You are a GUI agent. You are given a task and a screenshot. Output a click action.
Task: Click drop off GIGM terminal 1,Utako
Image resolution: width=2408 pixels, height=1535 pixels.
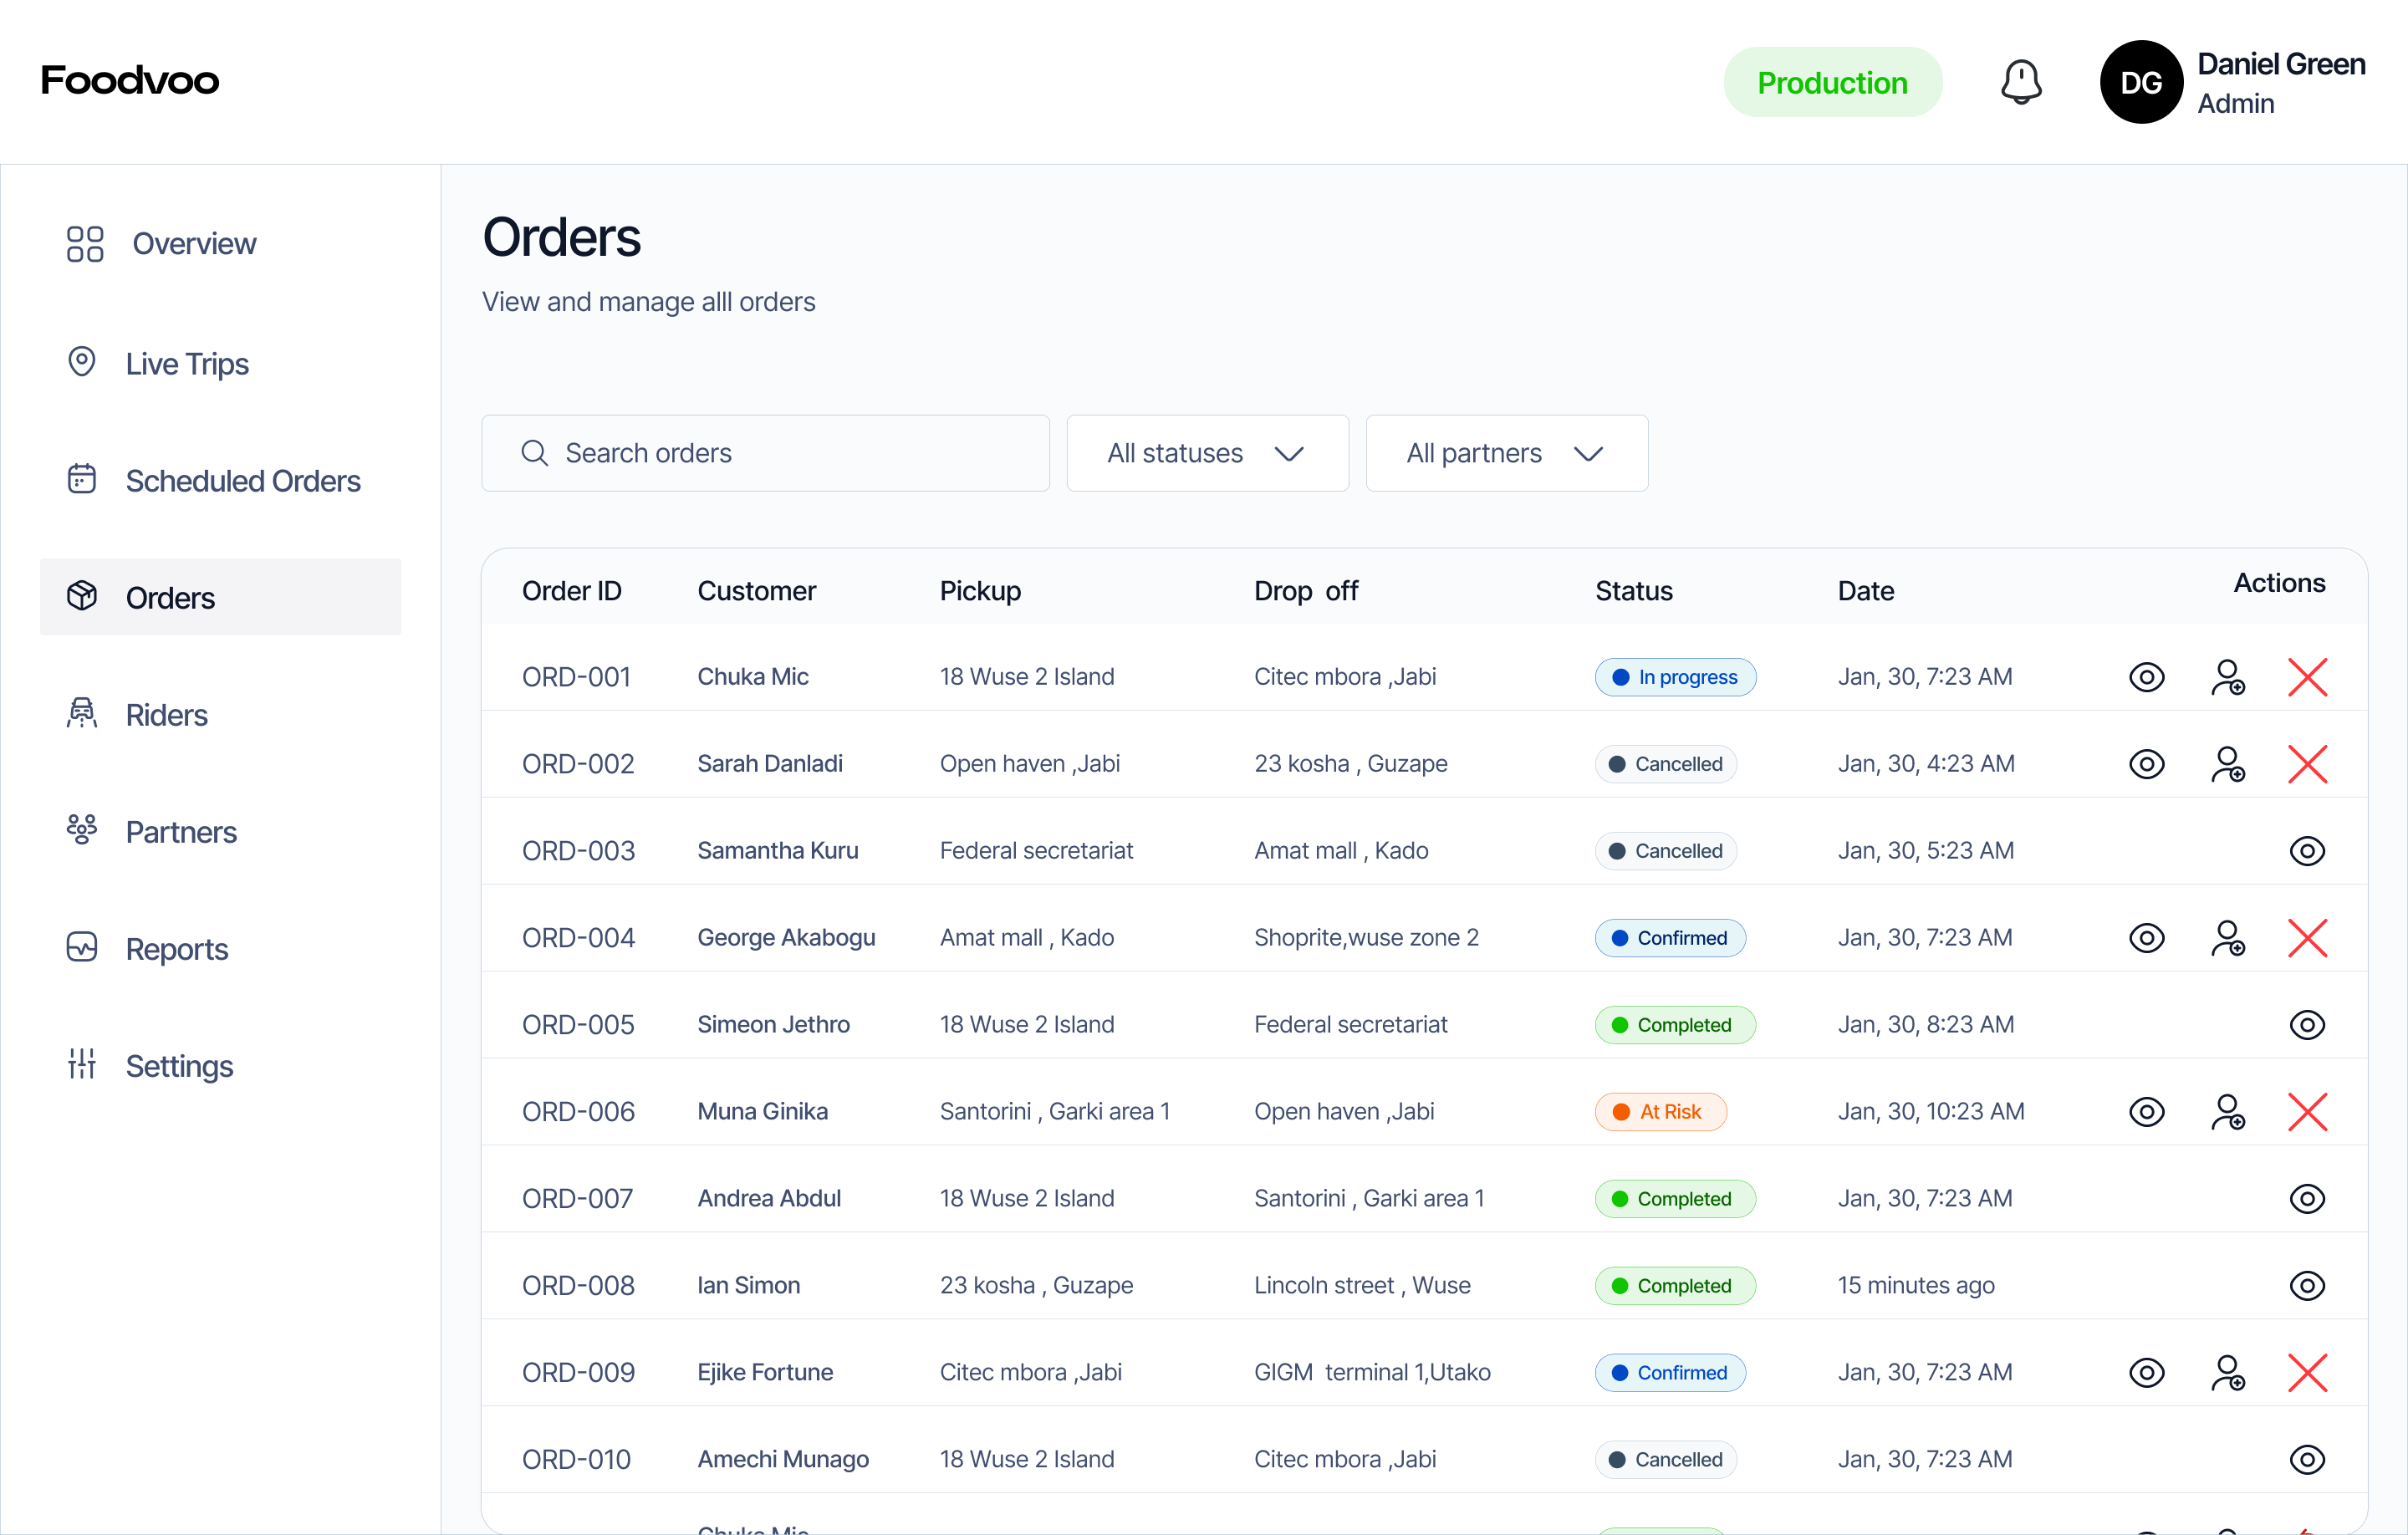click(x=1372, y=1373)
